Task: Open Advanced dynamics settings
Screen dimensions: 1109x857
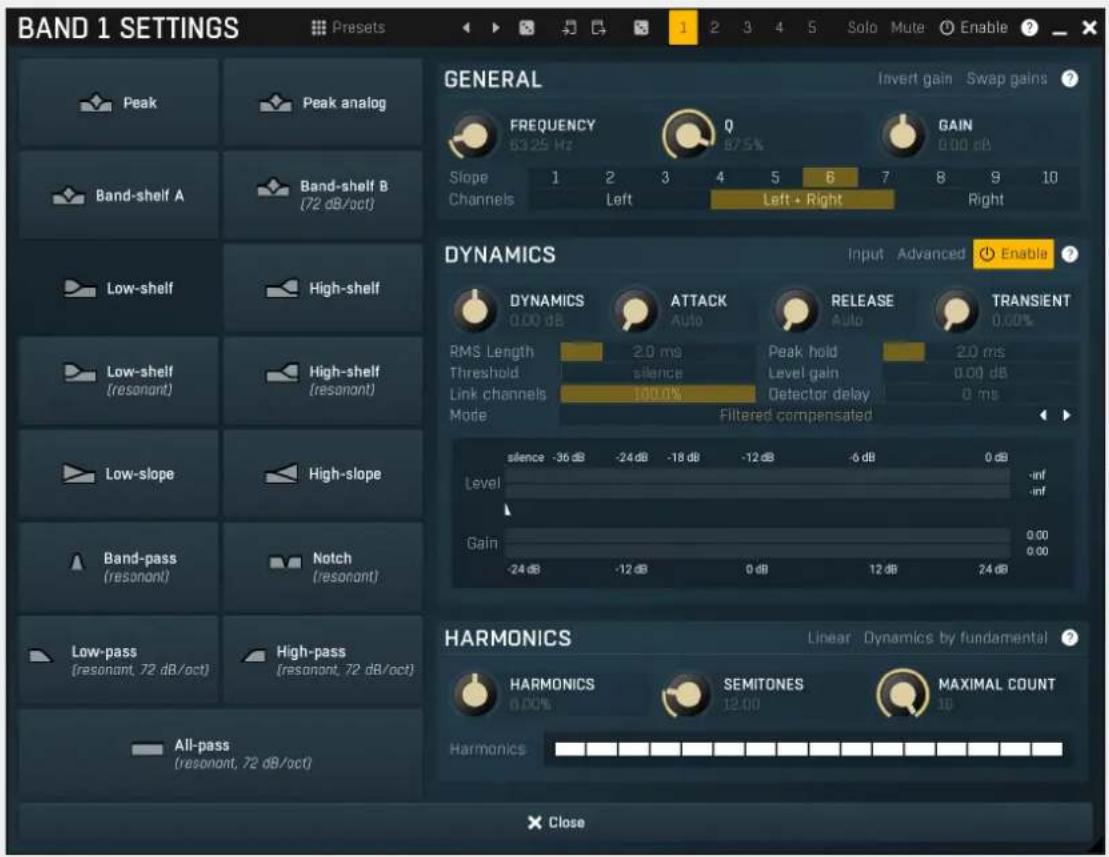Action: [931, 254]
